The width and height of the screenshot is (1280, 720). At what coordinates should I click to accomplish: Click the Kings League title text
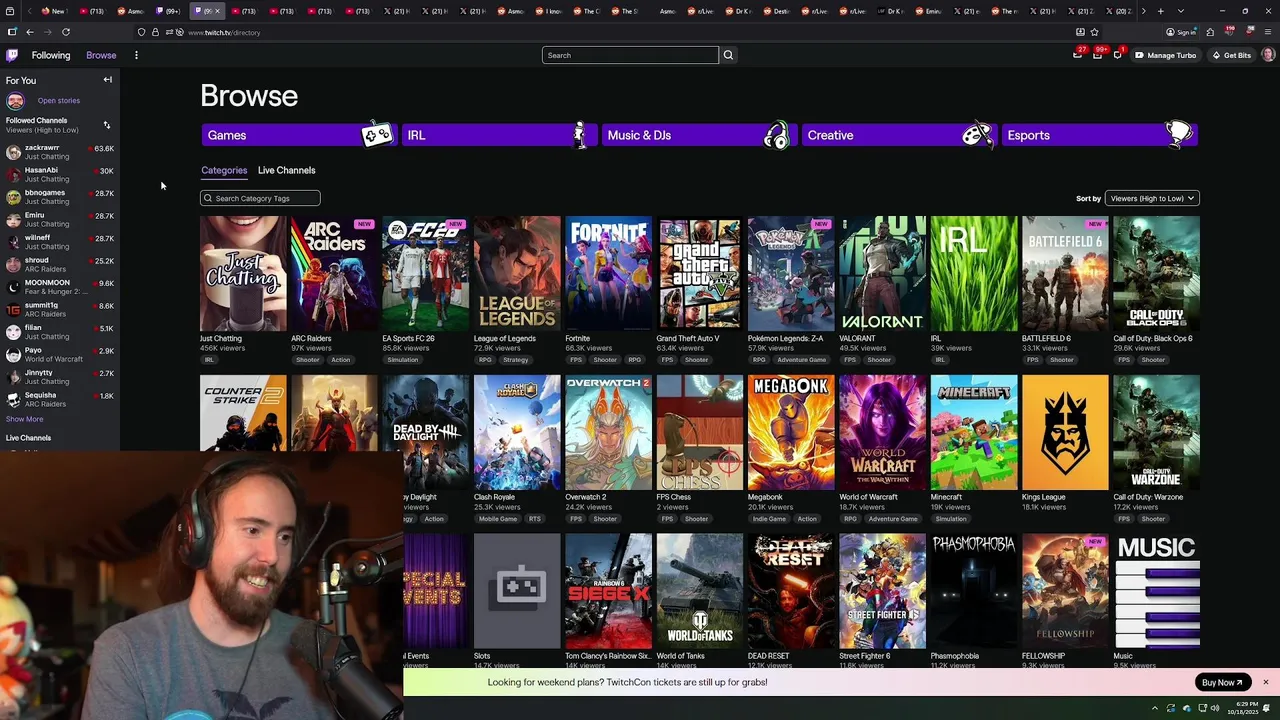click(x=1044, y=497)
